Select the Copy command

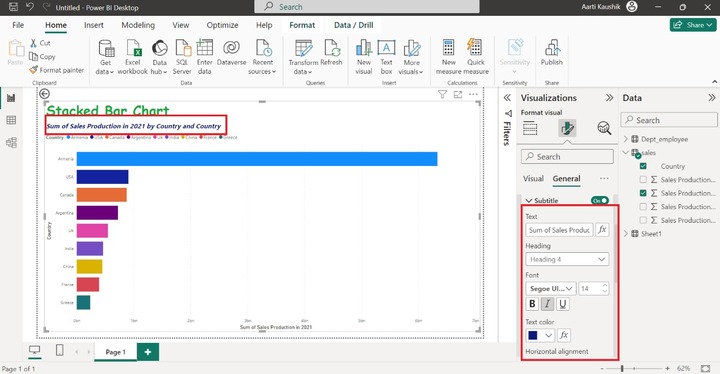(42, 57)
